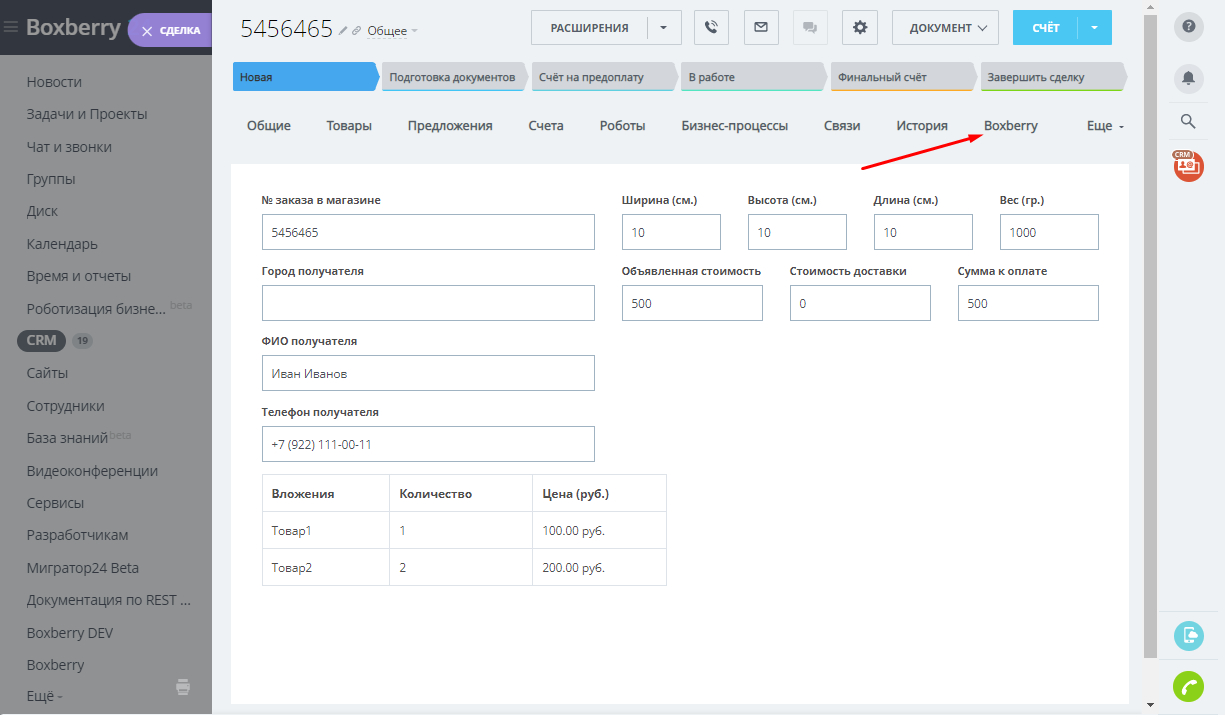1225x715 pixels.
Task: Open deal settings with the gear icon
Action: pos(860,28)
